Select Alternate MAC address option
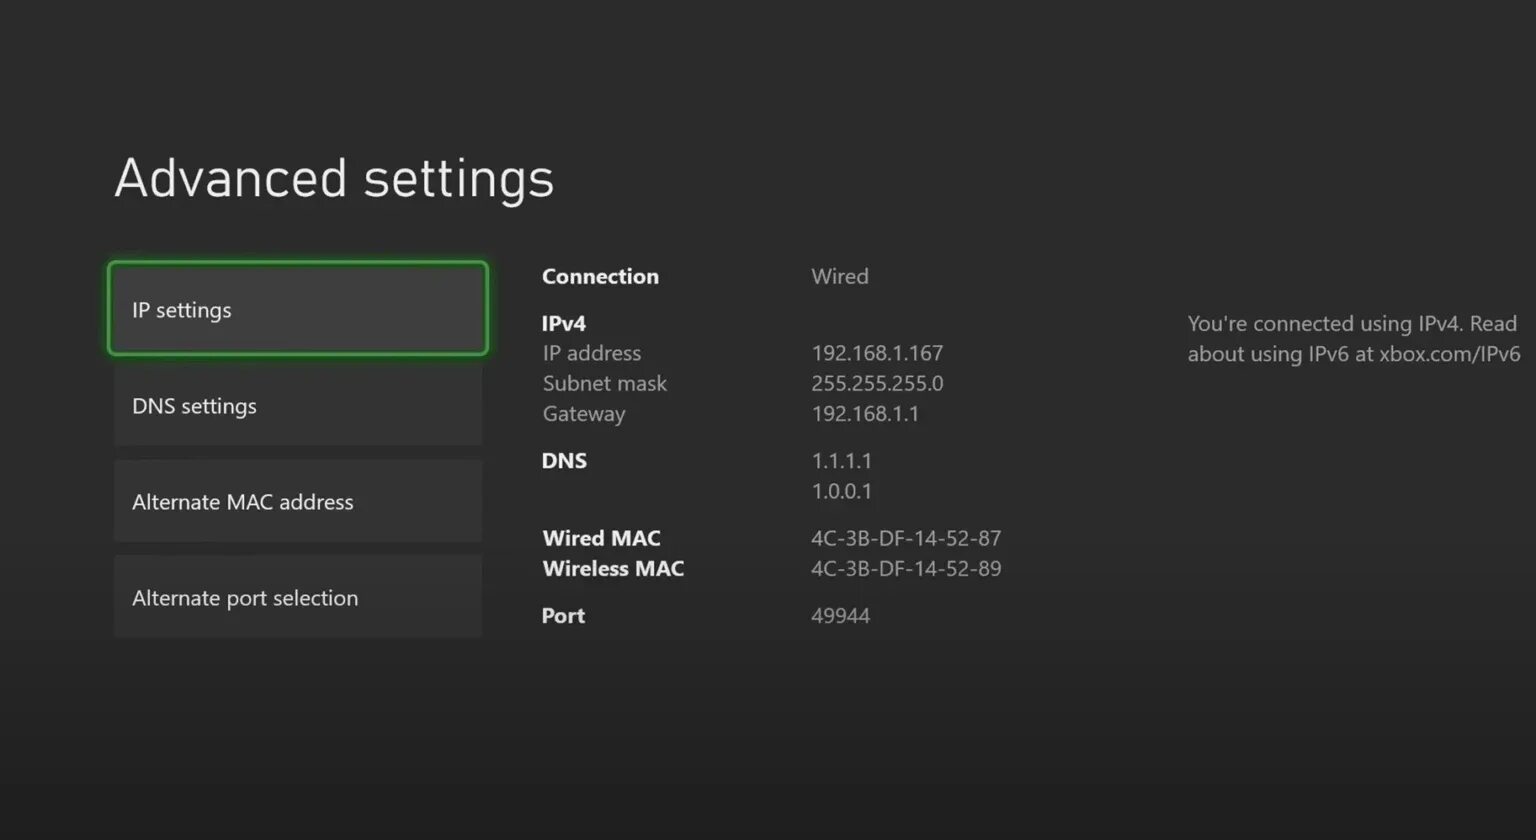The image size is (1536, 840). [x=297, y=502]
